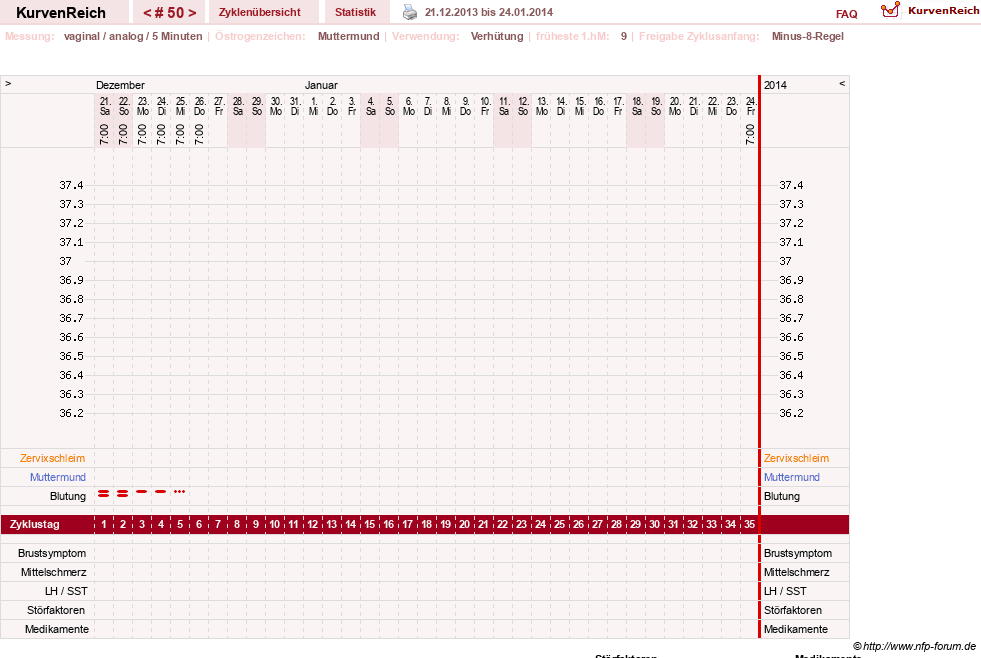The height and width of the screenshot is (658, 981).
Task: Go to cycle via '< # 50 >' navigator
Action: click(x=170, y=13)
